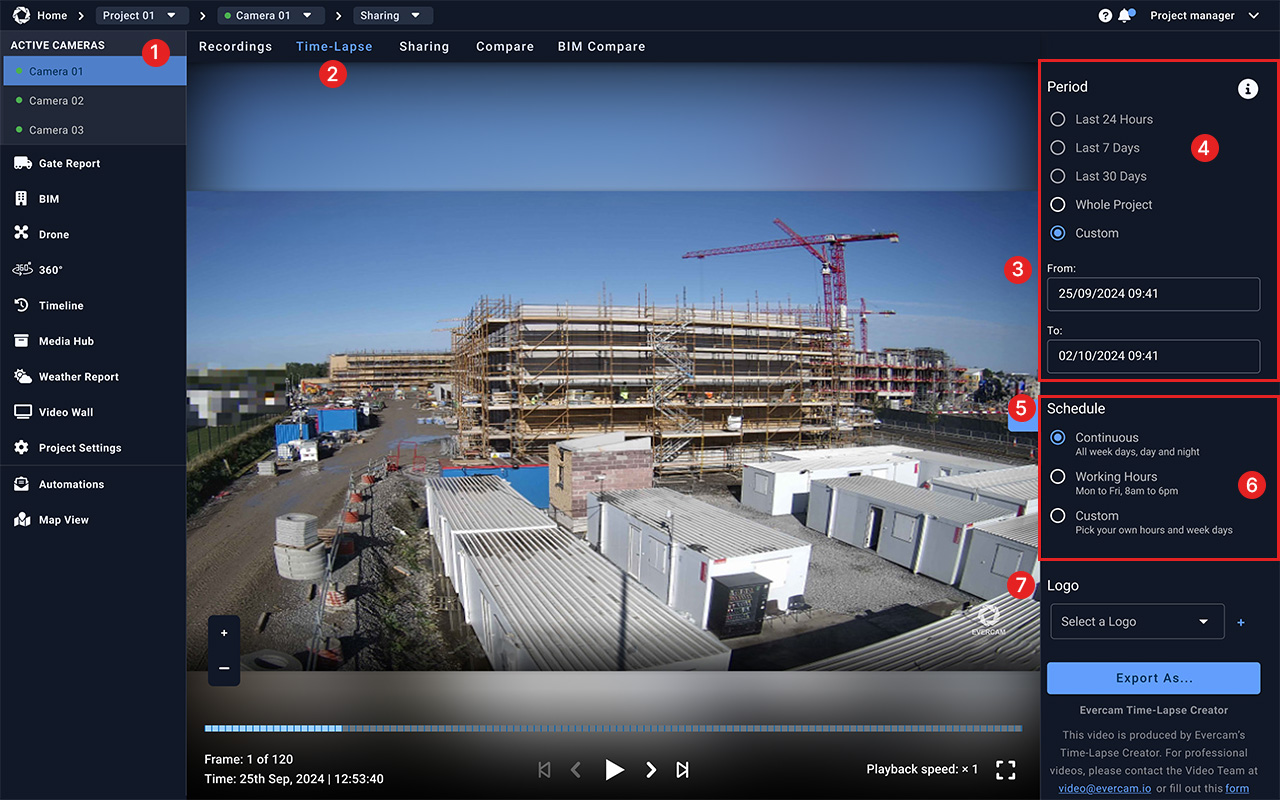View the Period info tooltip icon

pos(1247,88)
